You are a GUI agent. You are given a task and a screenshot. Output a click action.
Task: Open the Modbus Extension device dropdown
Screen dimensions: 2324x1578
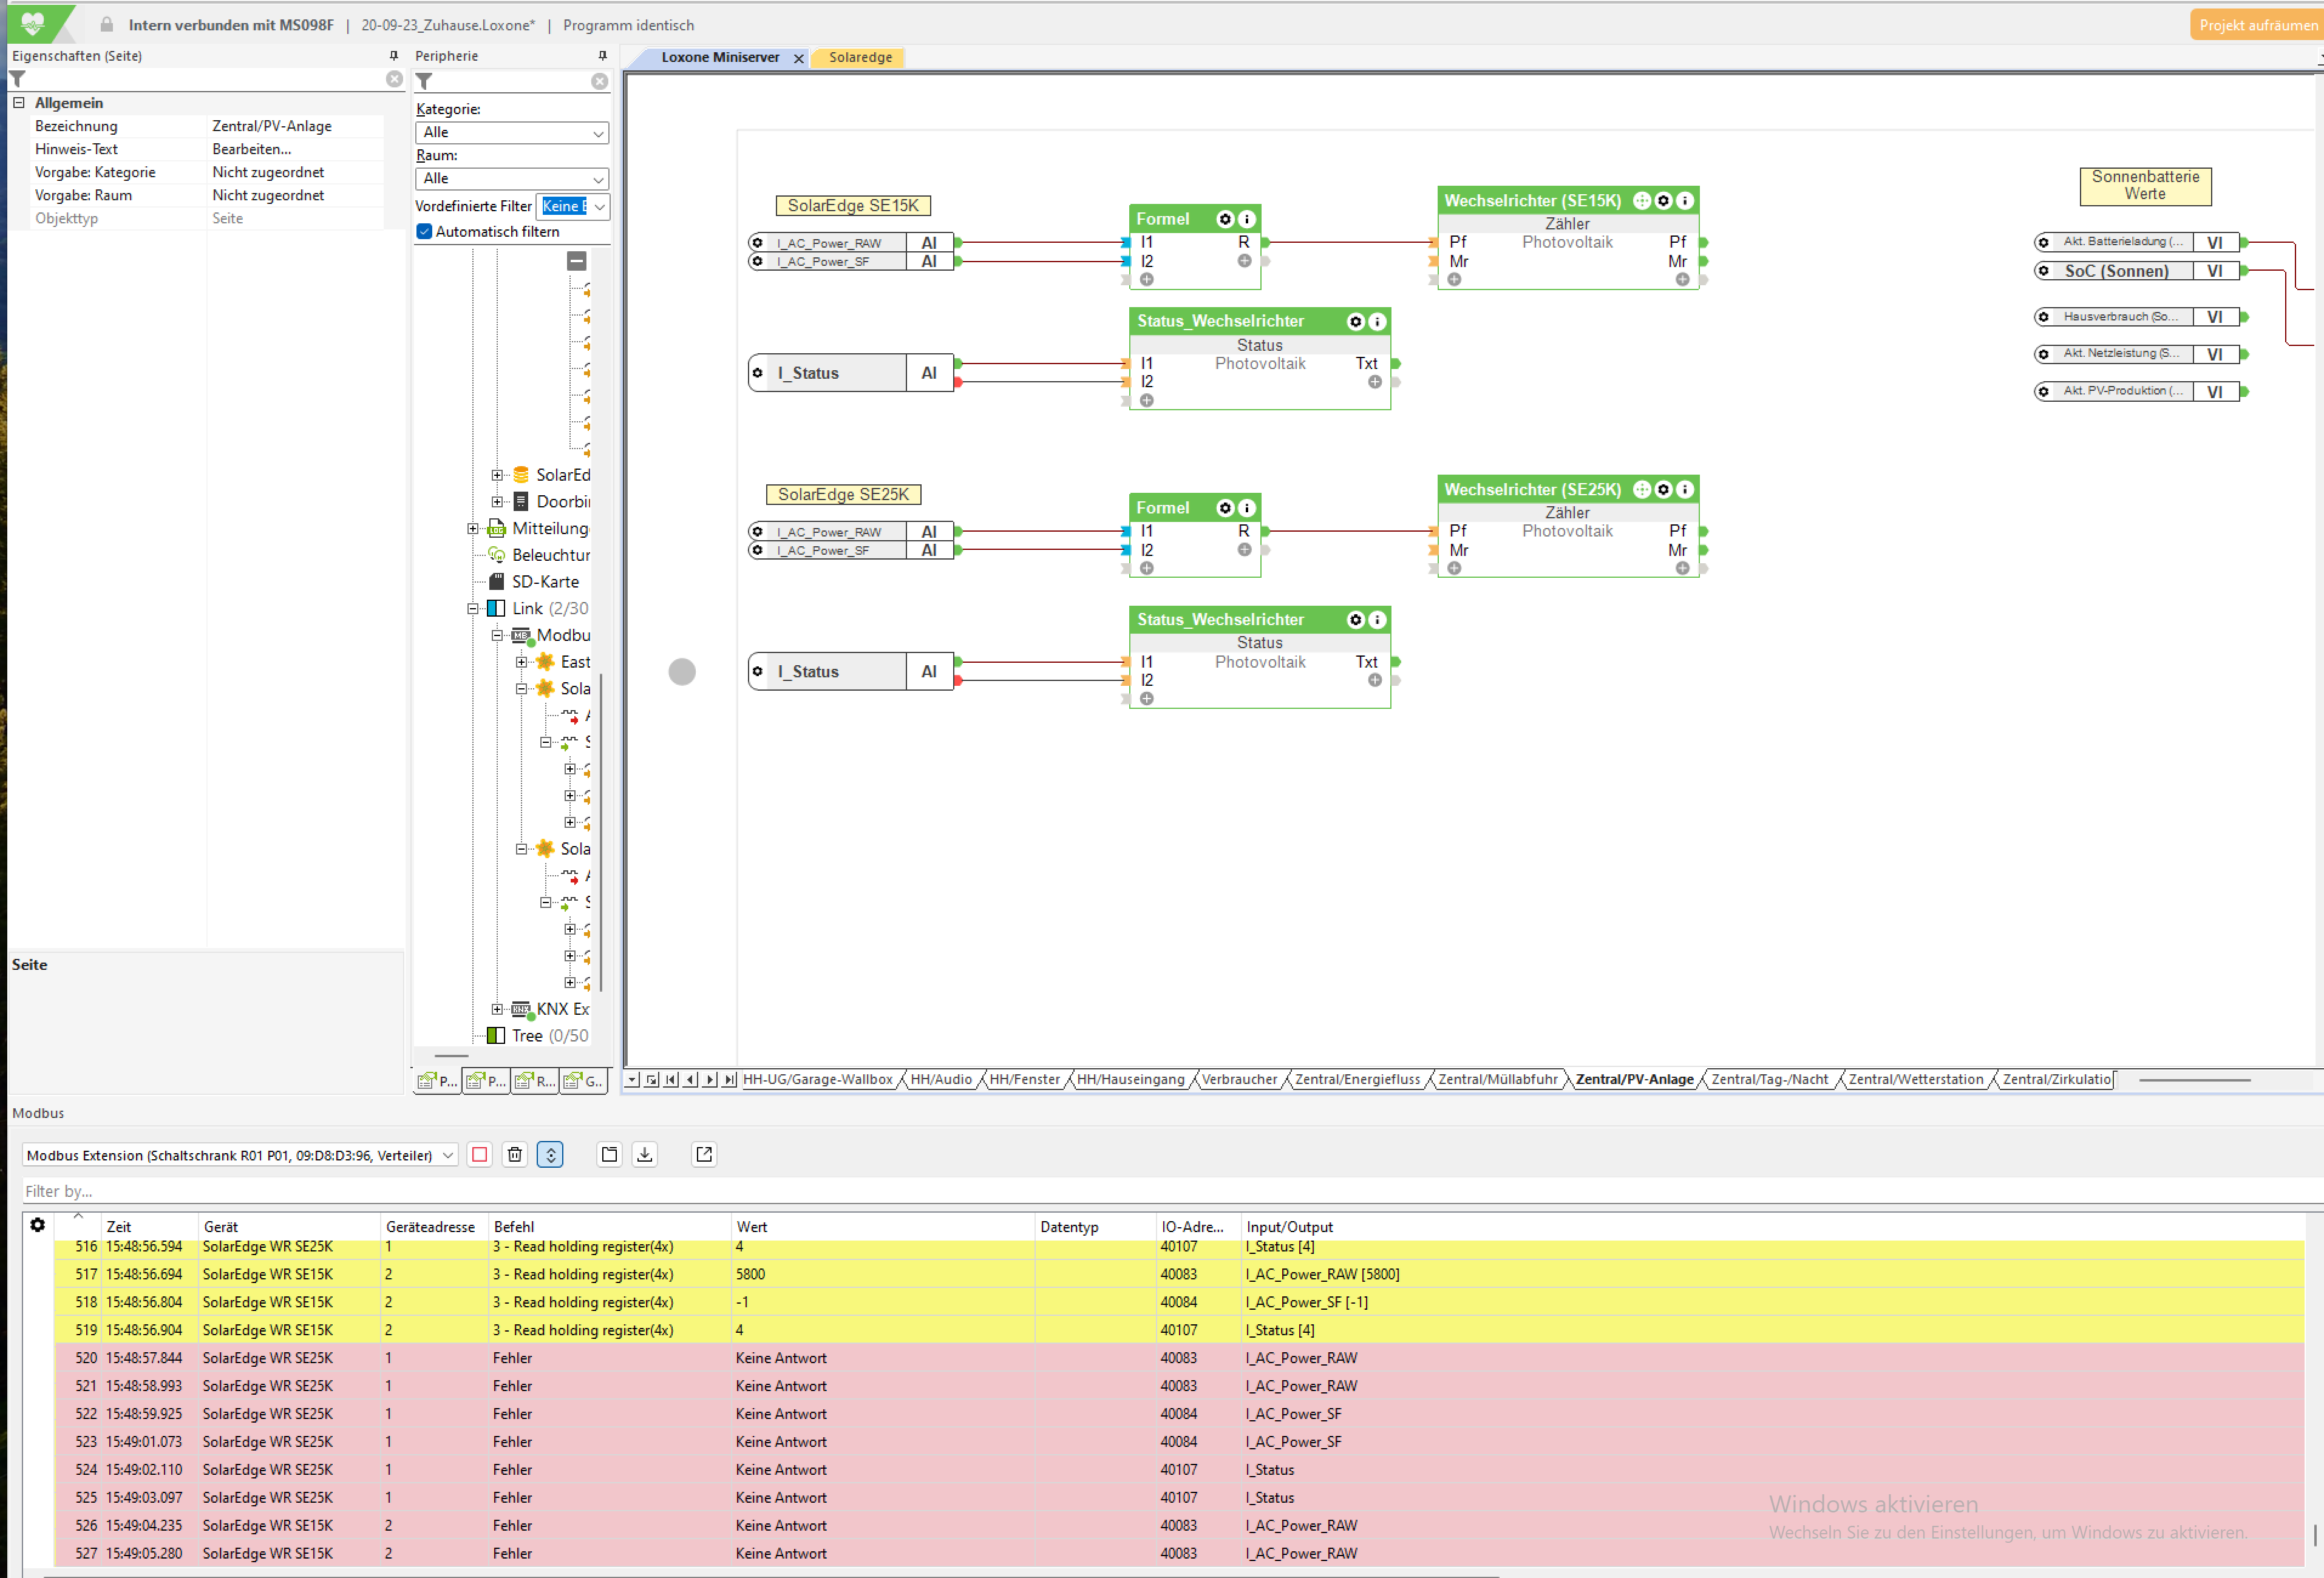click(x=239, y=1155)
